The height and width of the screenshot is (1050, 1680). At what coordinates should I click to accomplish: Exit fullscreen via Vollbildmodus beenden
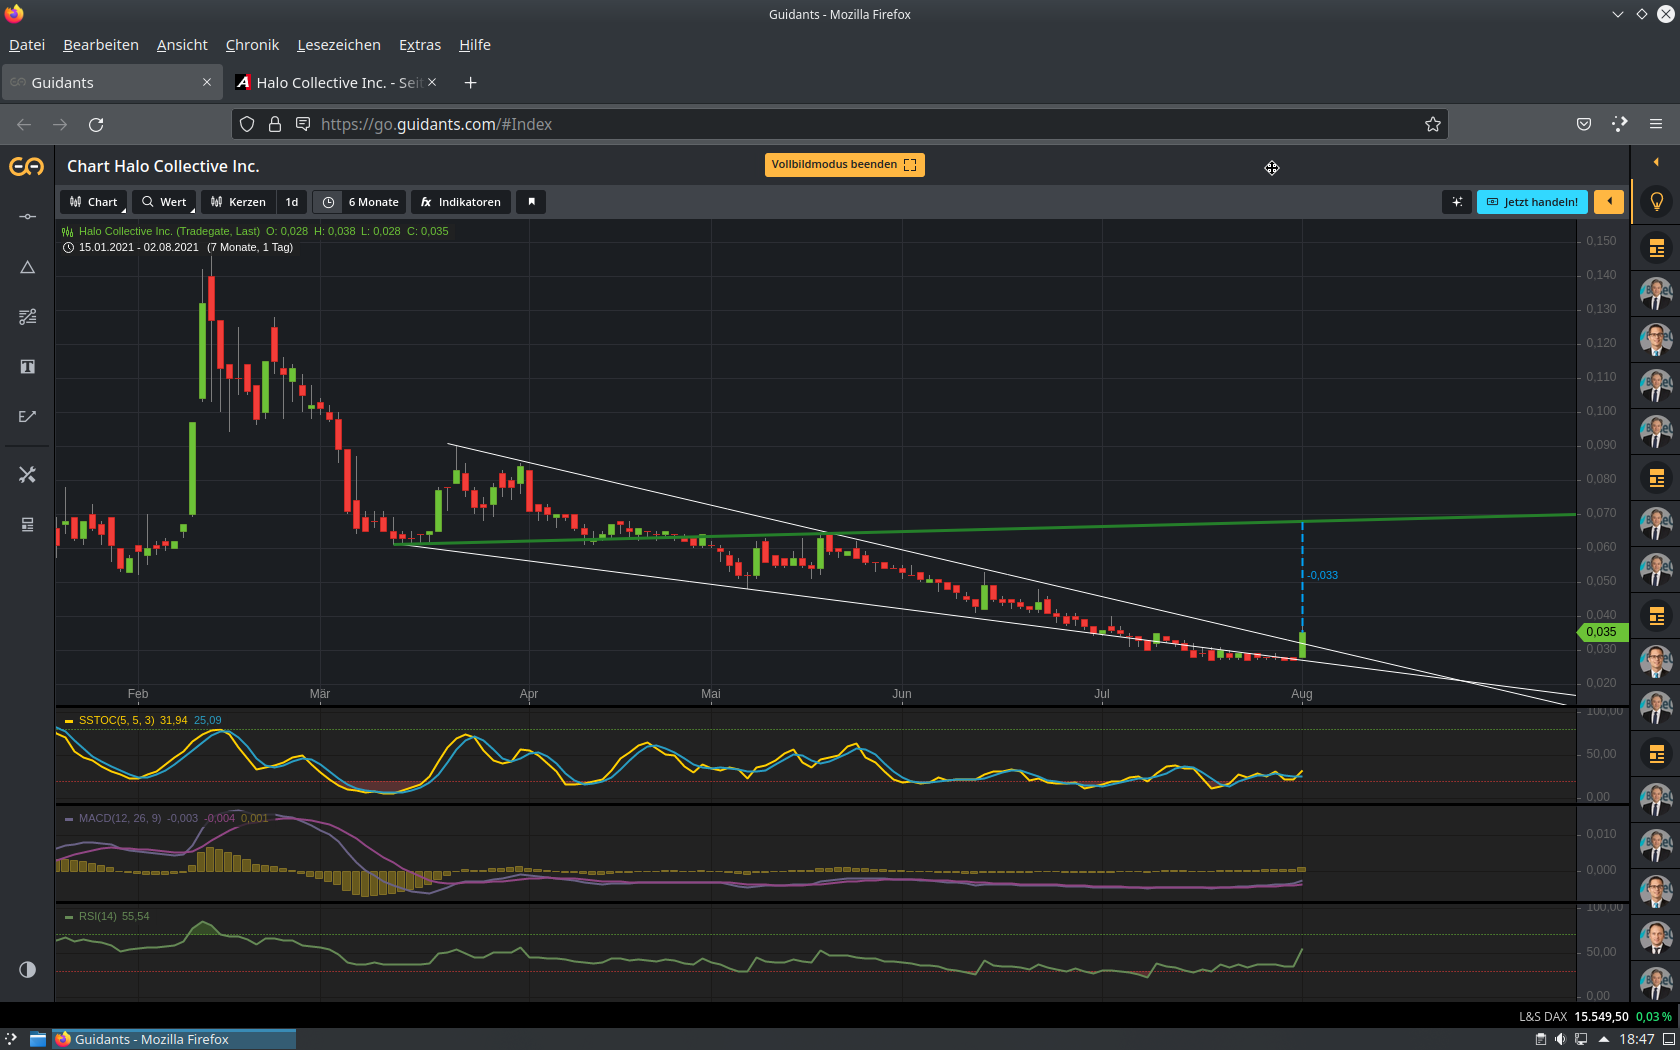[844, 165]
